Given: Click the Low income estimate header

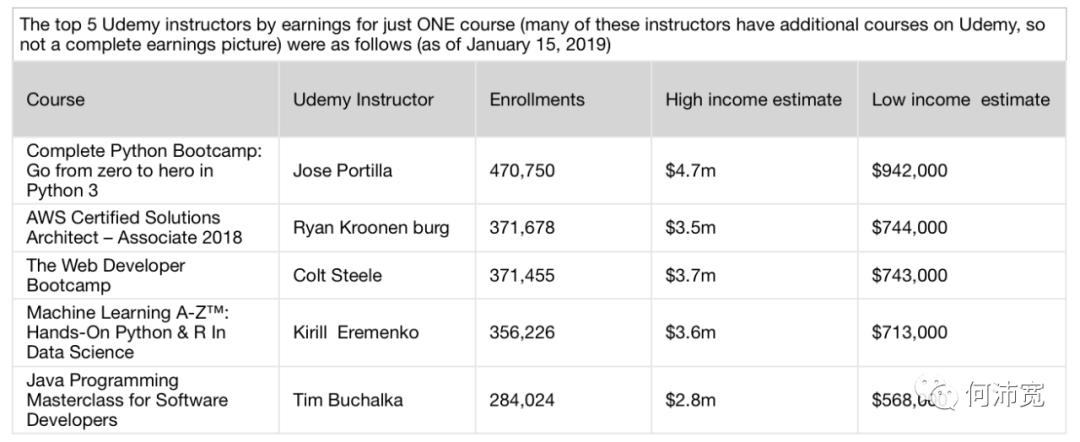Looking at the screenshot, I should pos(960,100).
